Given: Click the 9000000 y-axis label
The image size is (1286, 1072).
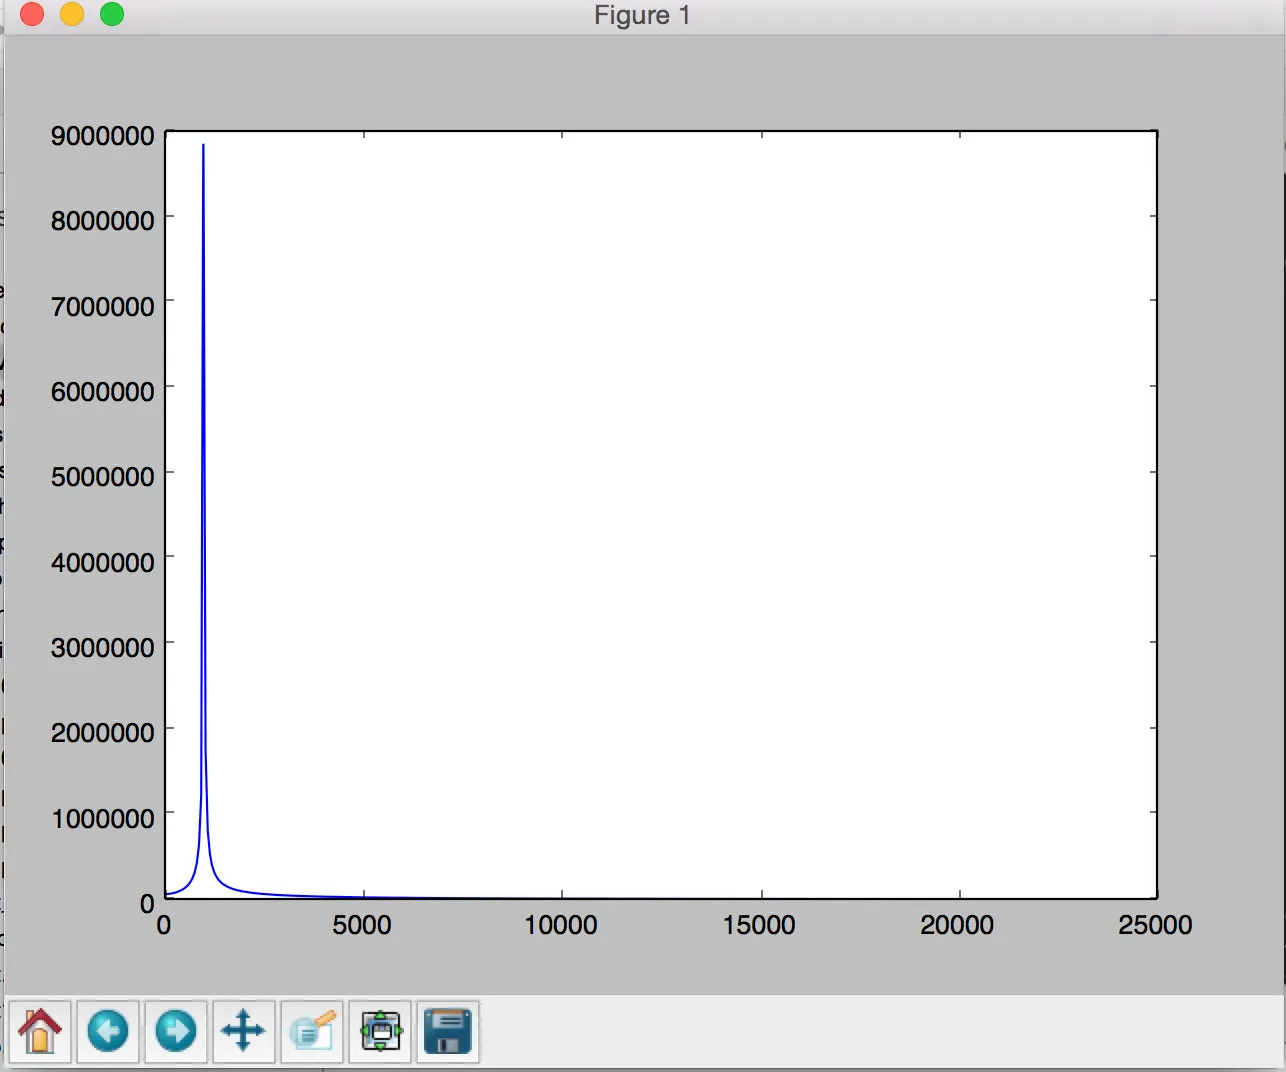Looking at the screenshot, I should pos(103,135).
